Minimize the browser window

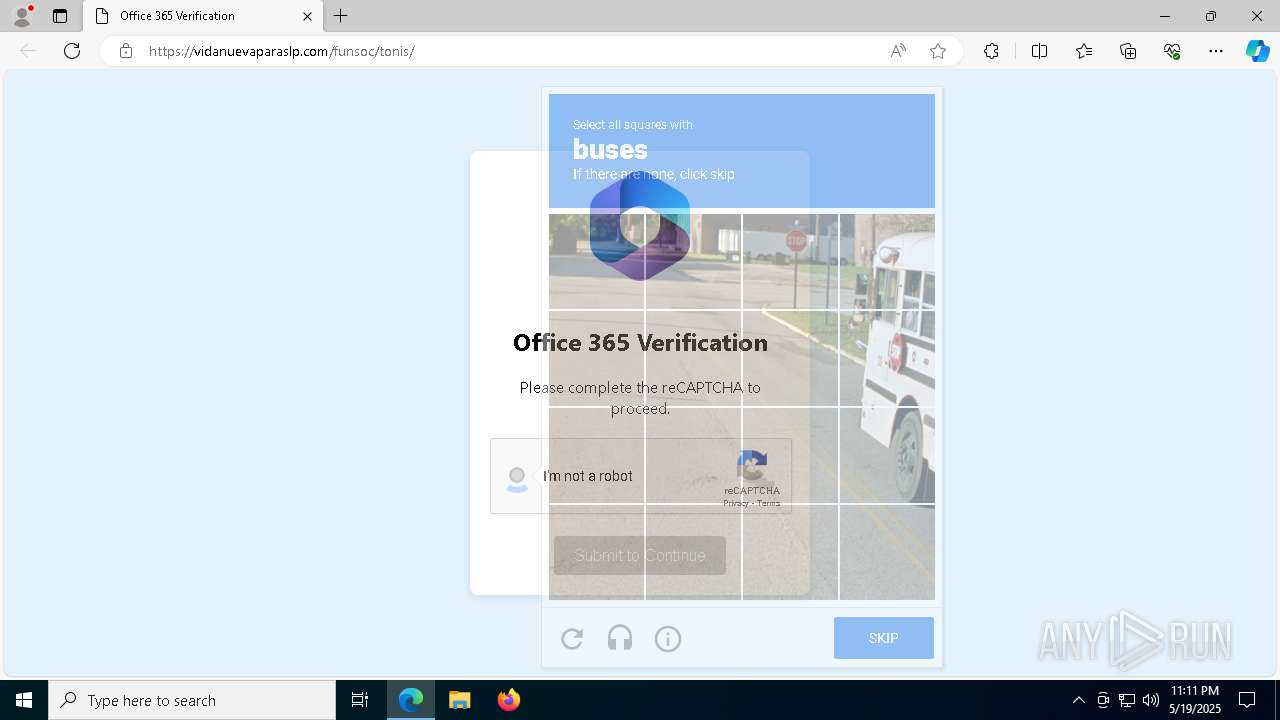[x=1164, y=16]
